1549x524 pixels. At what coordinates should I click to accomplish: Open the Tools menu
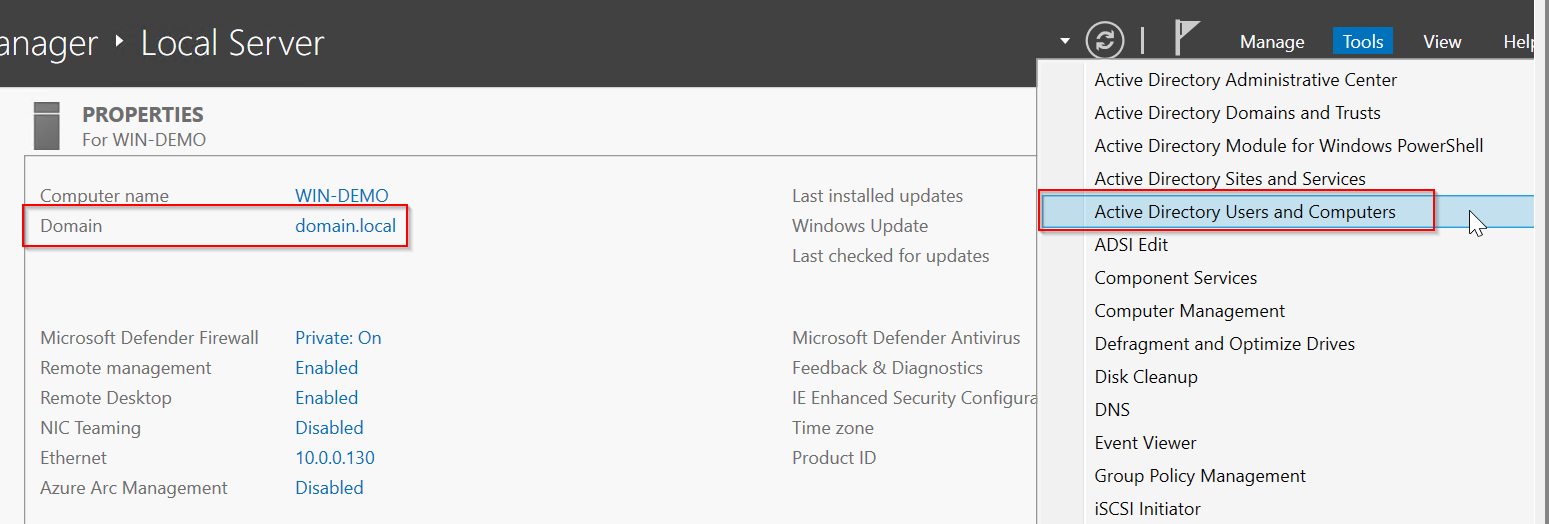pyautogui.click(x=1362, y=41)
